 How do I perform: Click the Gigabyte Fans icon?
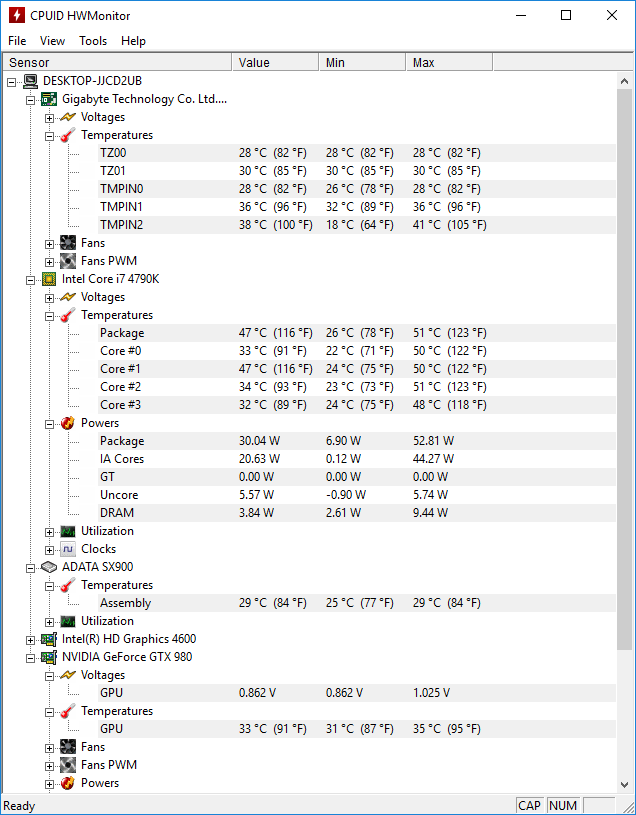pyautogui.click(x=68, y=243)
